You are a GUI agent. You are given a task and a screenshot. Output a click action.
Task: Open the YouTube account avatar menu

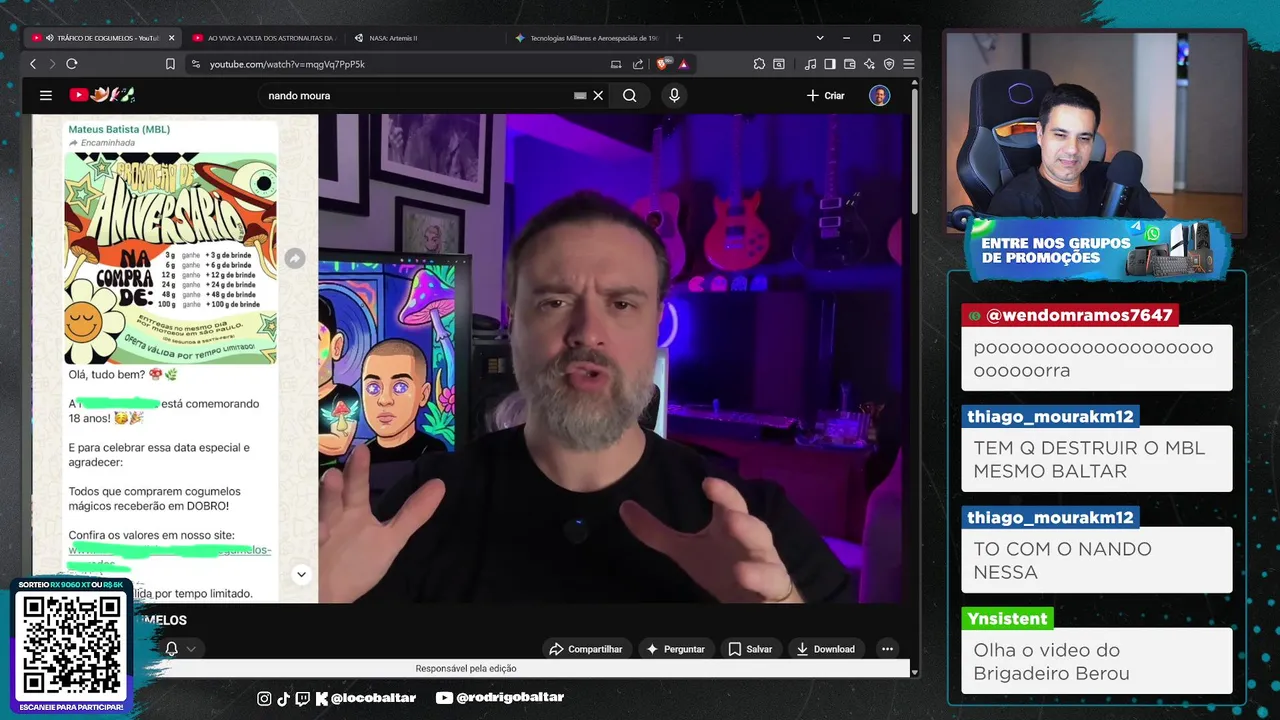(879, 95)
